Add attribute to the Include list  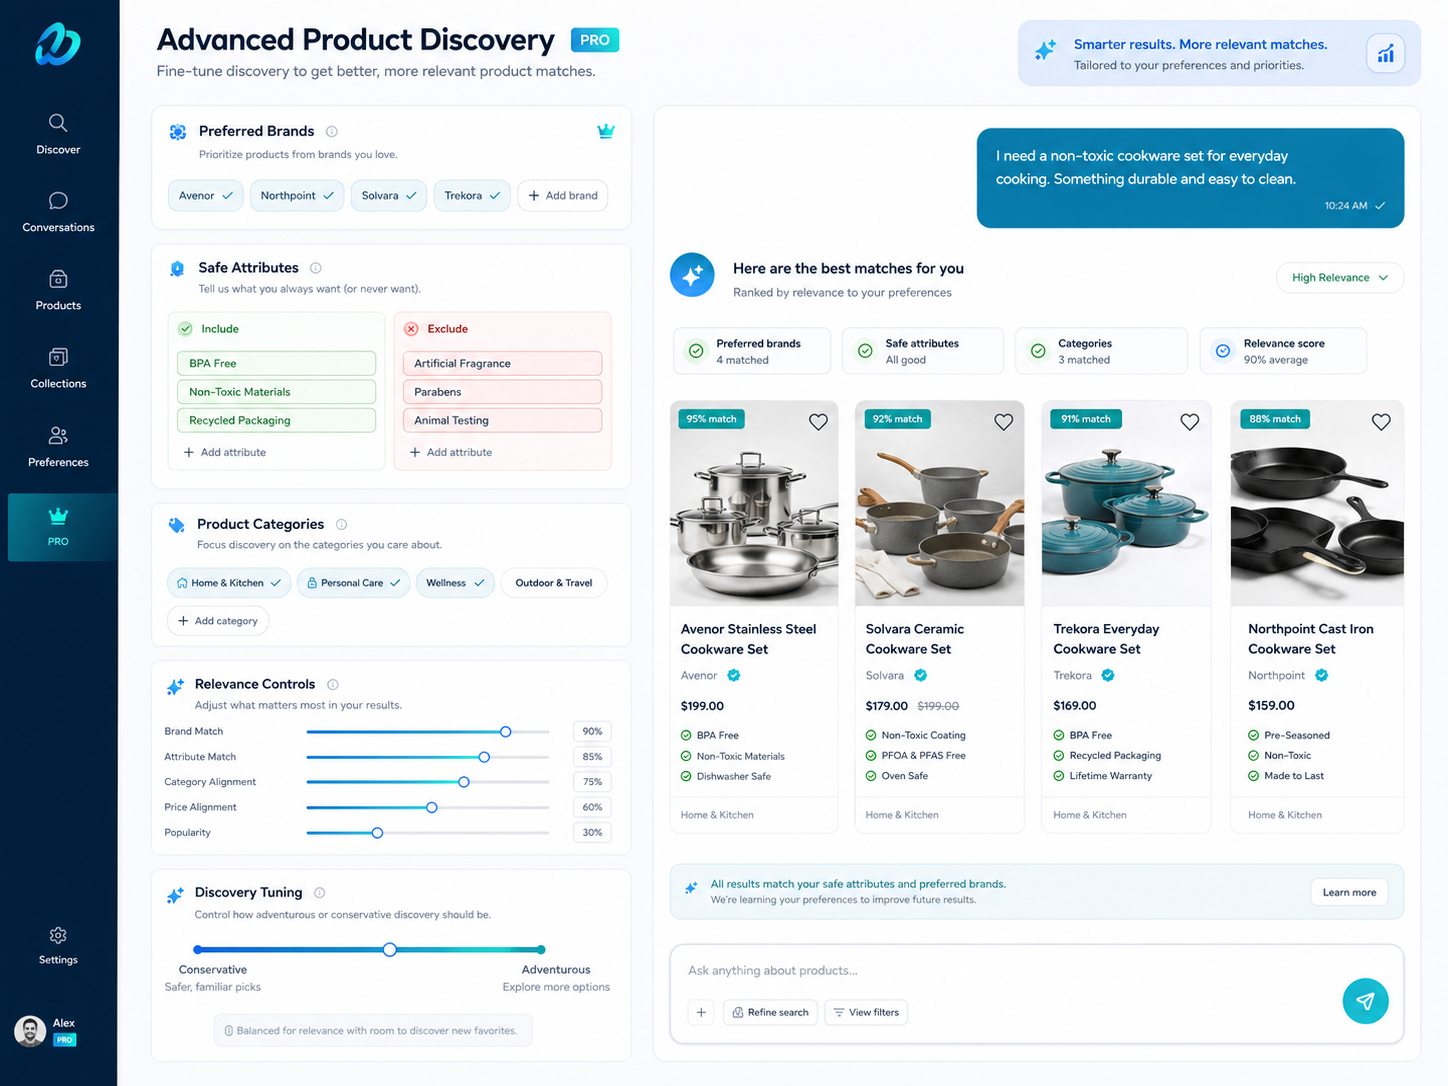coord(225,452)
